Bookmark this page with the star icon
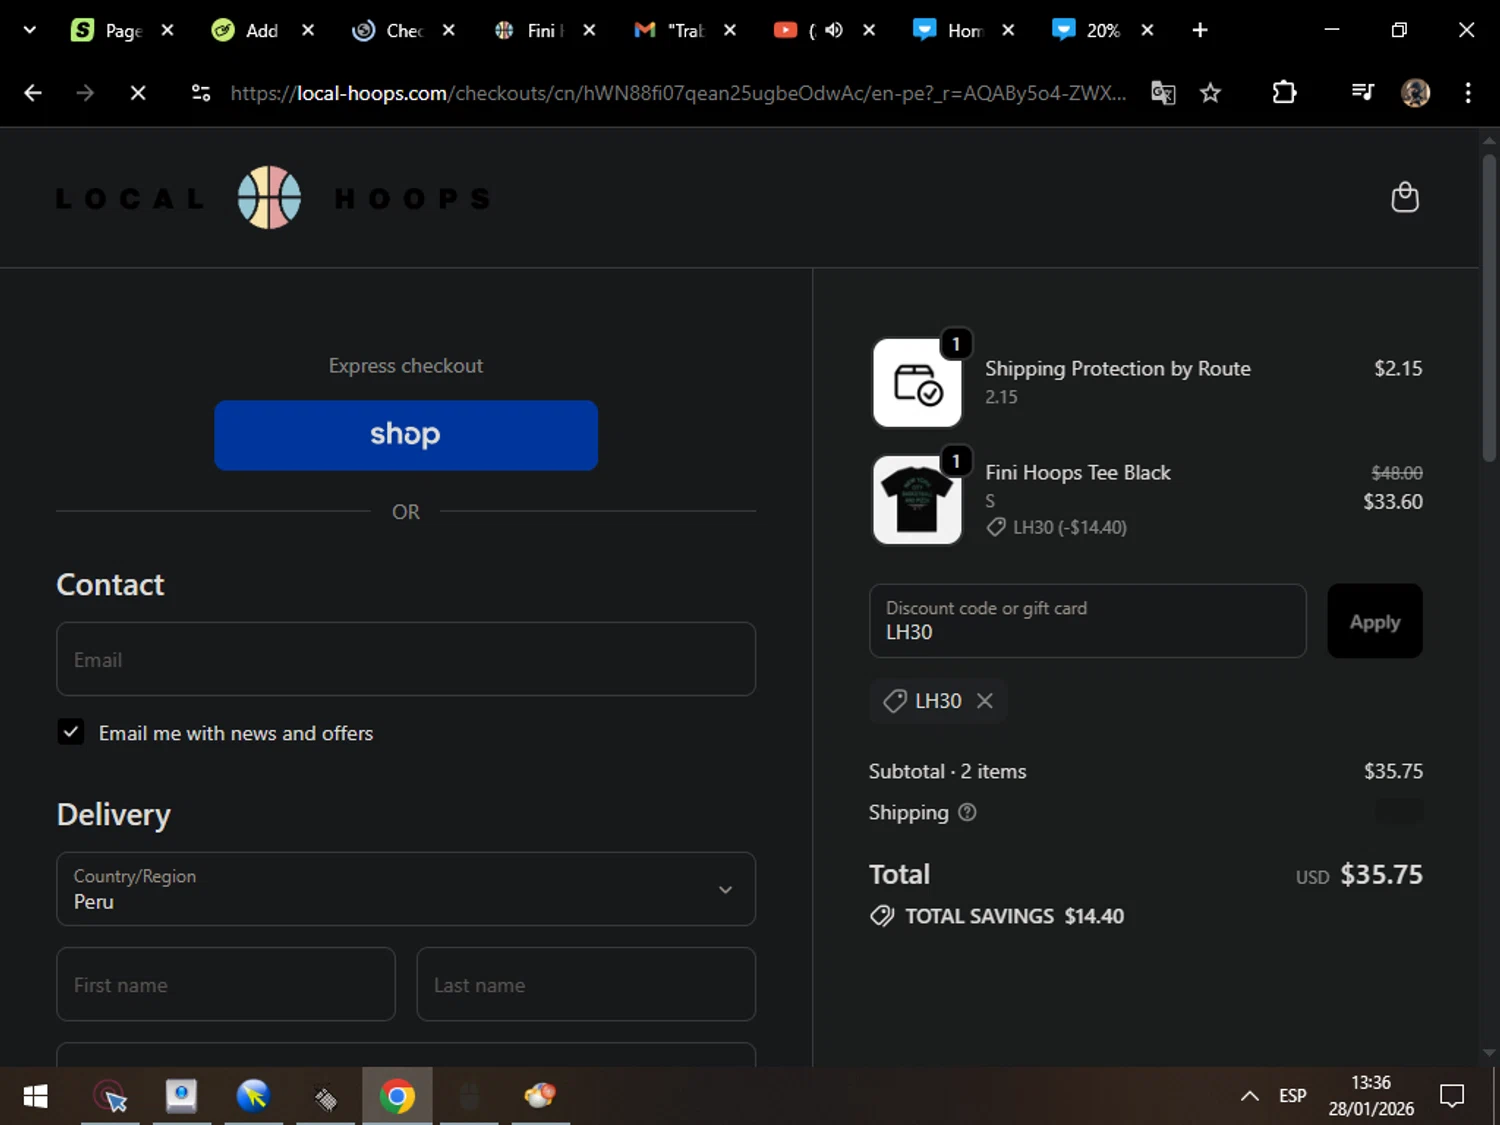The width and height of the screenshot is (1500, 1125). pos(1210,93)
